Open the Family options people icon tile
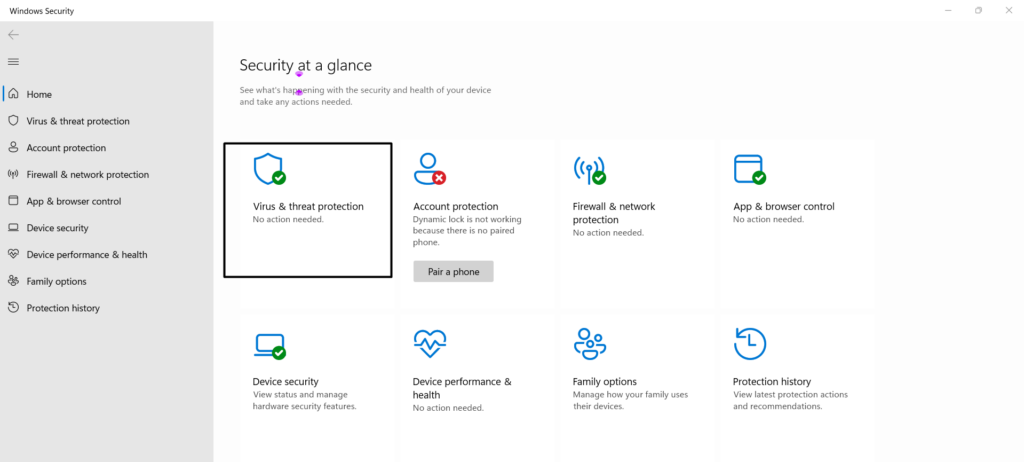This screenshot has height=462, width=1024. tap(589, 344)
